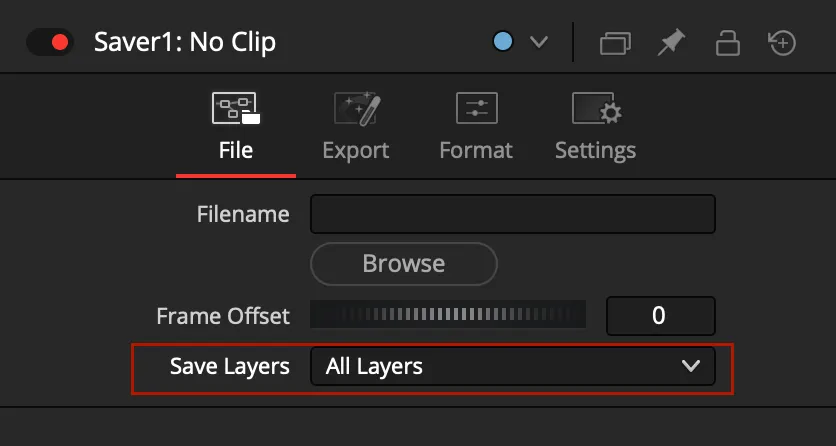
Task: Click the blue node color dot
Action: (504, 42)
